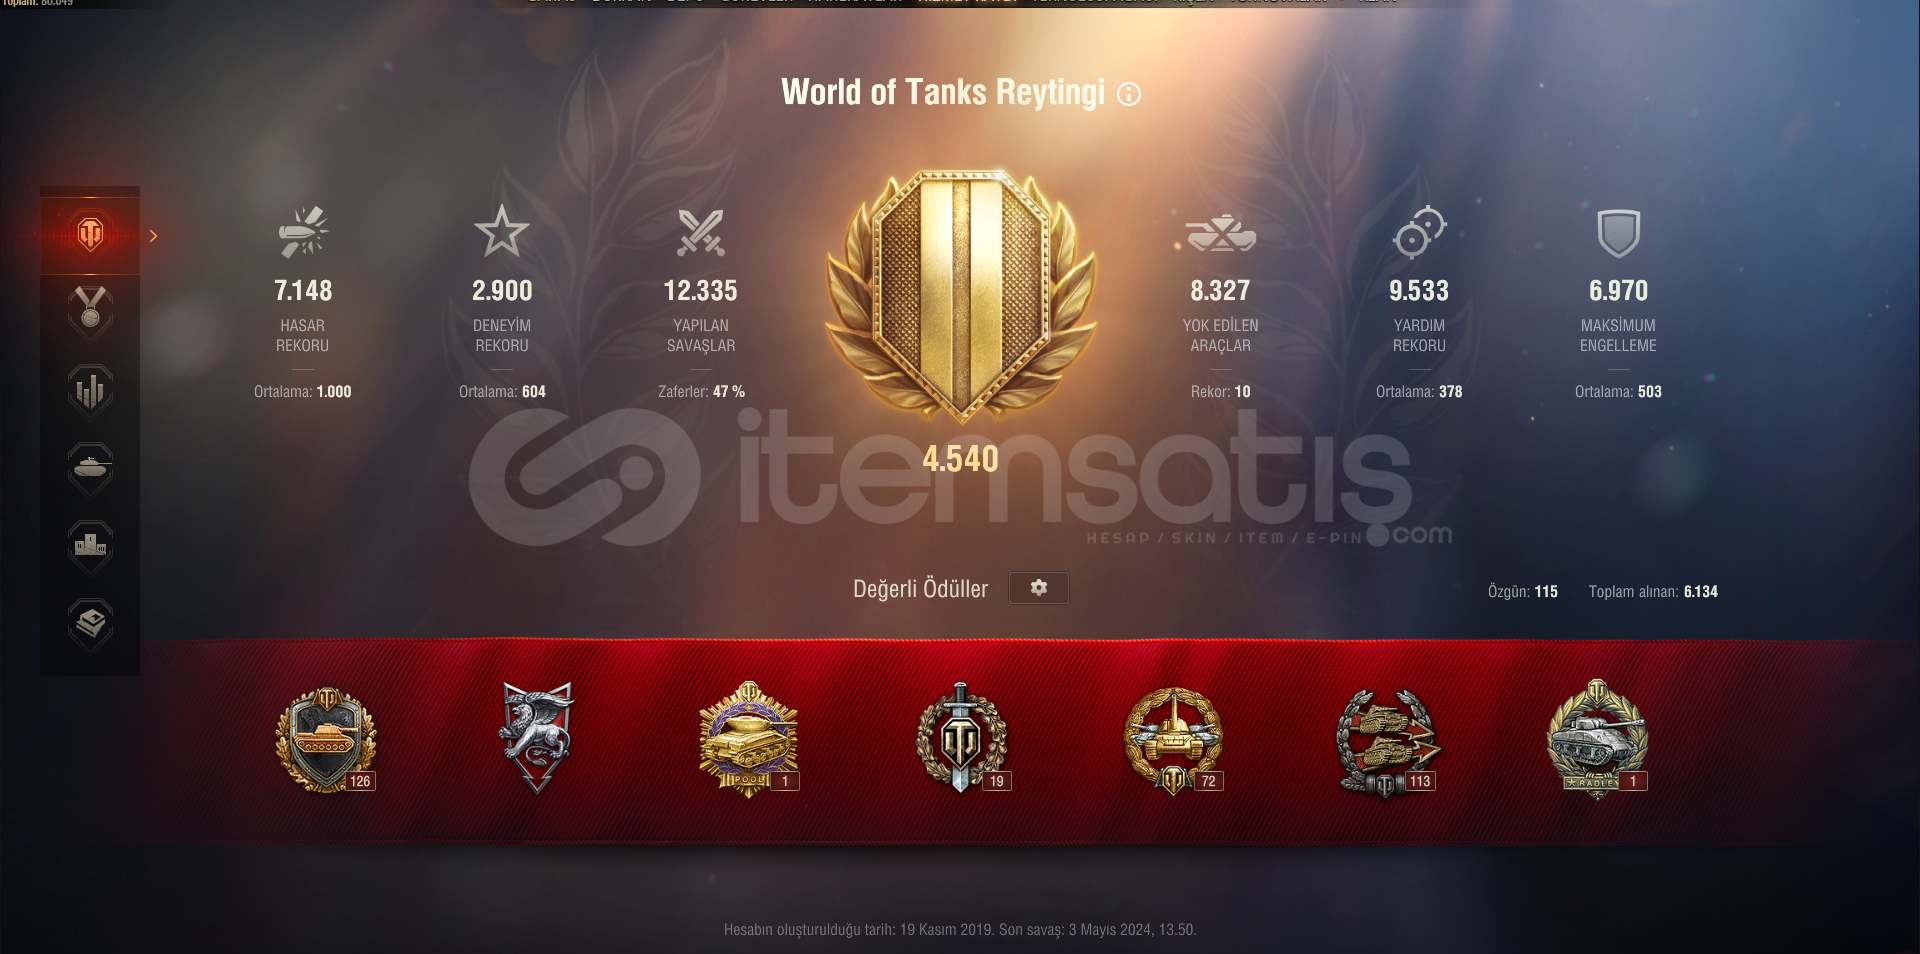Select the tank medal with count 126
This screenshot has width=1920, height=954.
(326, 740)
